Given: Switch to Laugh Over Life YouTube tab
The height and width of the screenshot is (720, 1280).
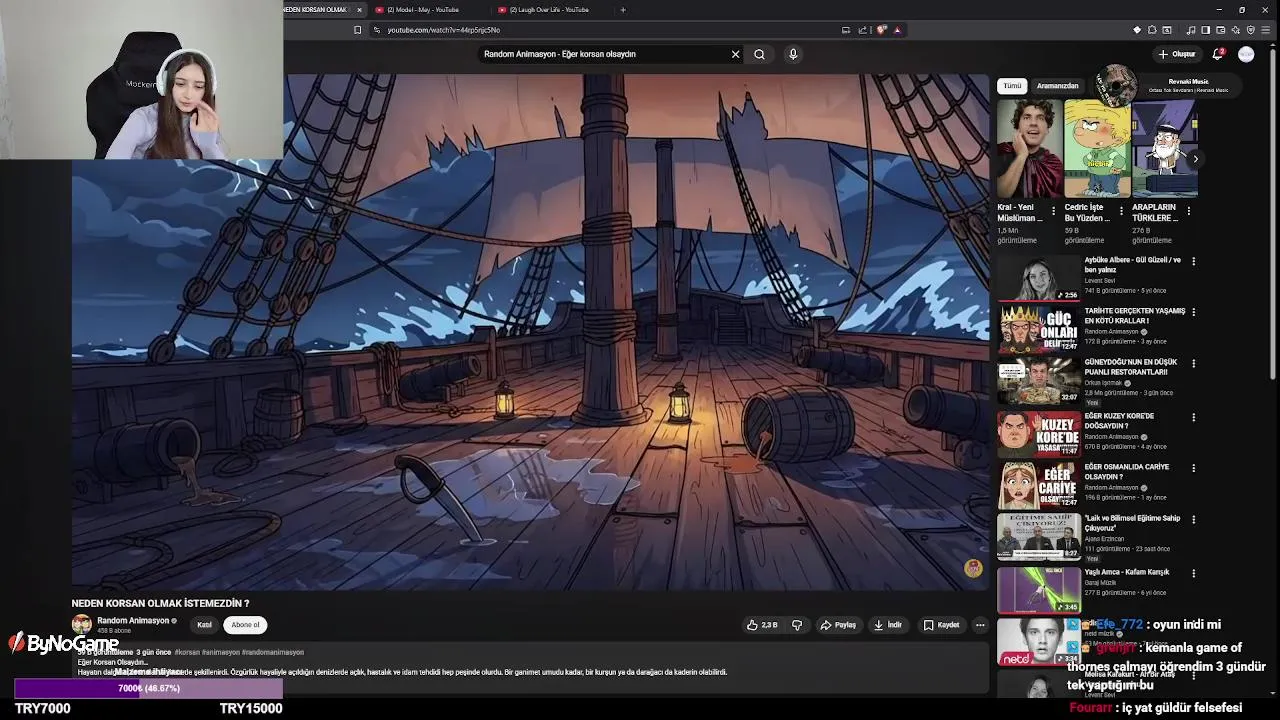Looking at the screenshot, I should pyautogui.click(x=548, y=10).
